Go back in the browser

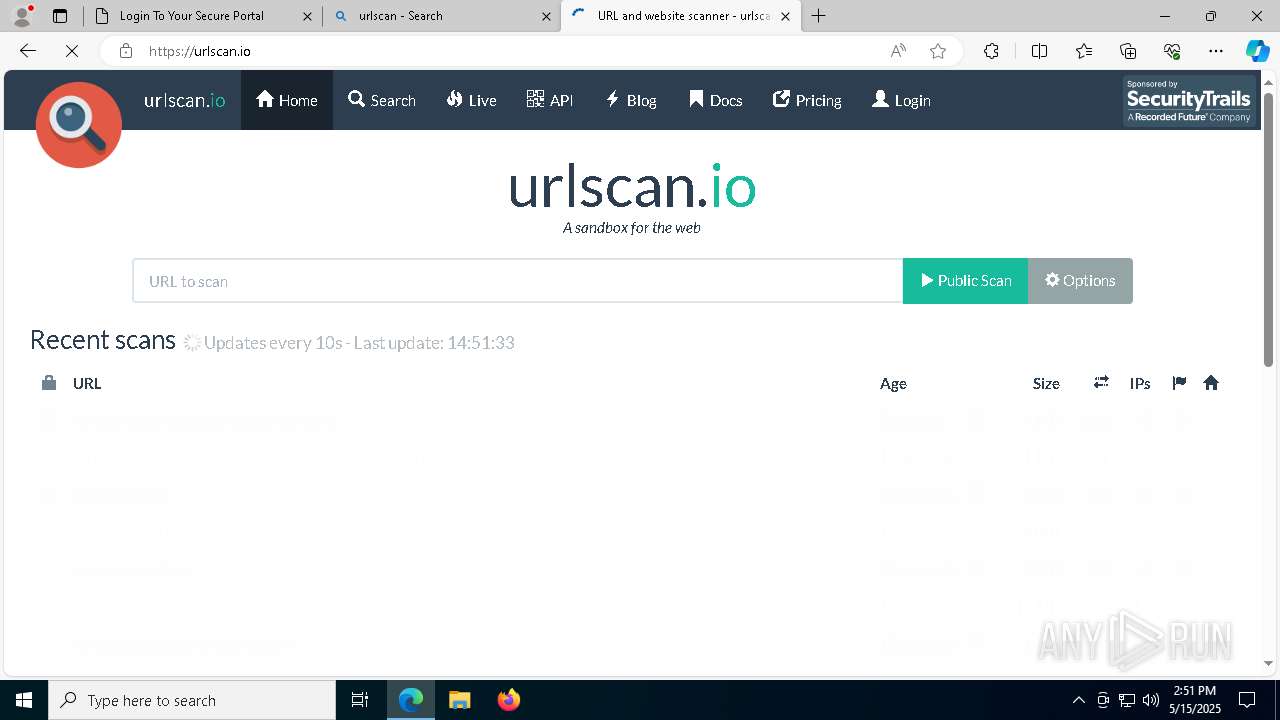tap(28, 51)
